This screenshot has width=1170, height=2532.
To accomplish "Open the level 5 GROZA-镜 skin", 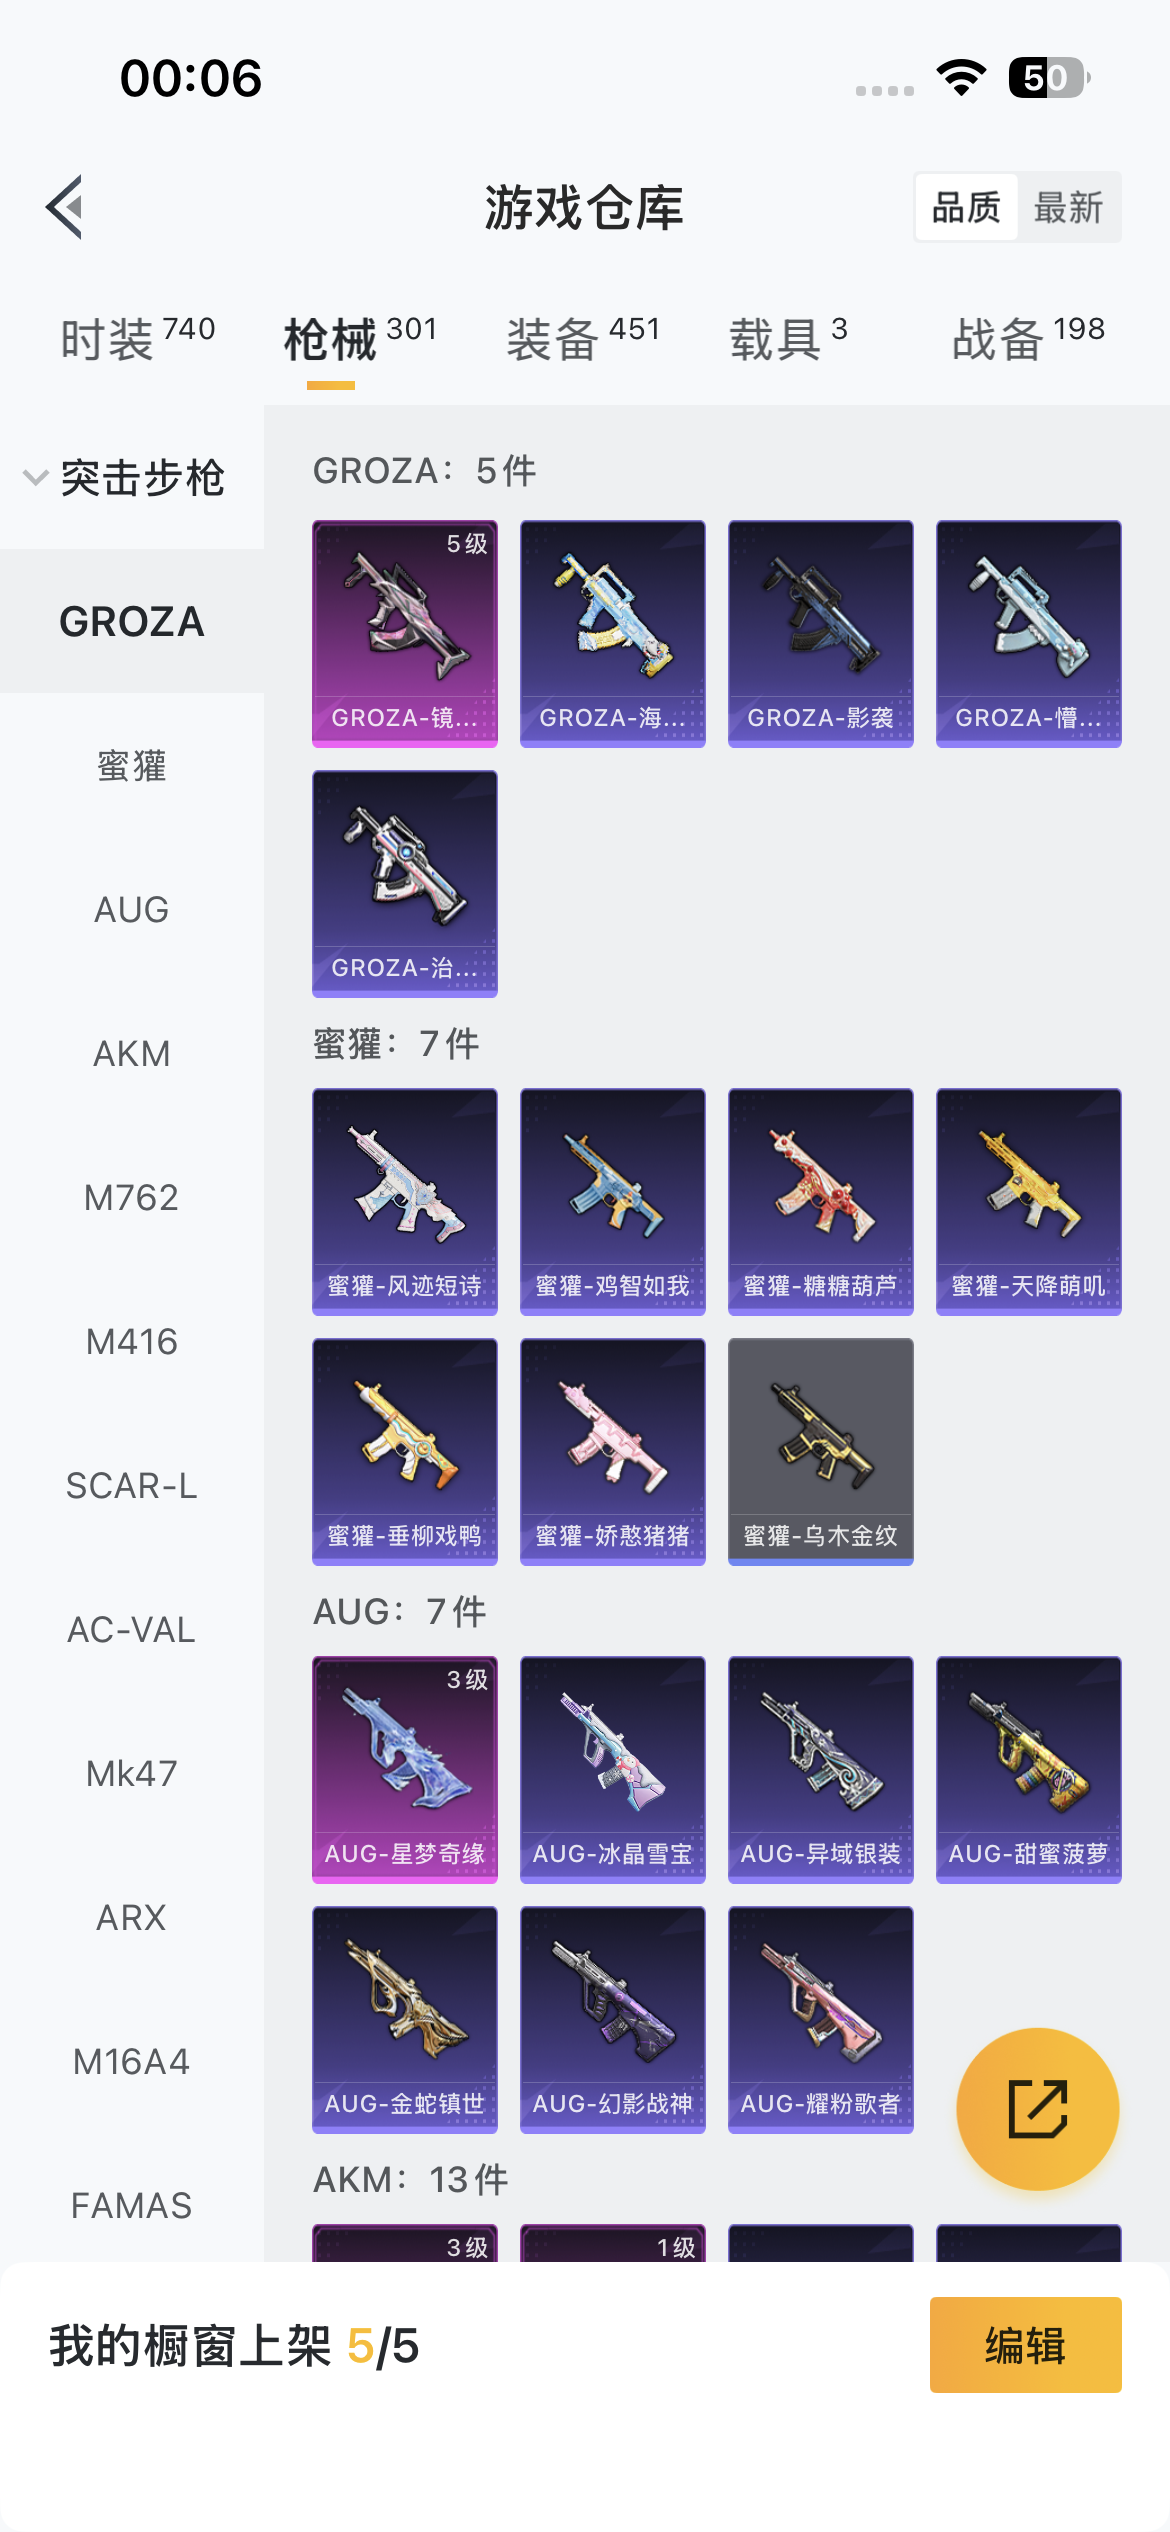I will click(x=405, y=633).
